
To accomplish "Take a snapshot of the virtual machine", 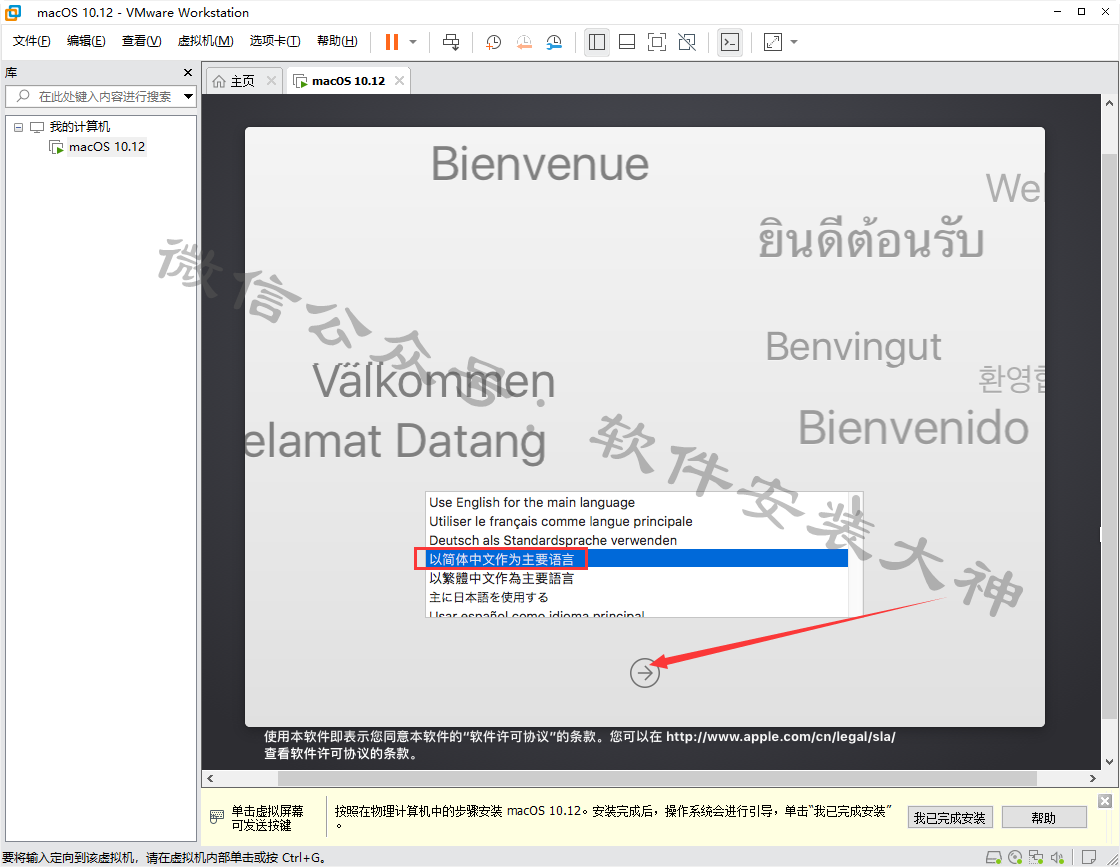I will tap(493, 42).
